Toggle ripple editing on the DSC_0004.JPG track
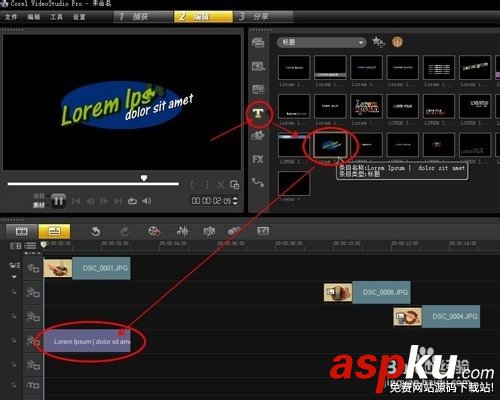Screen dimensions: 500x400 (x=14, y=316)
